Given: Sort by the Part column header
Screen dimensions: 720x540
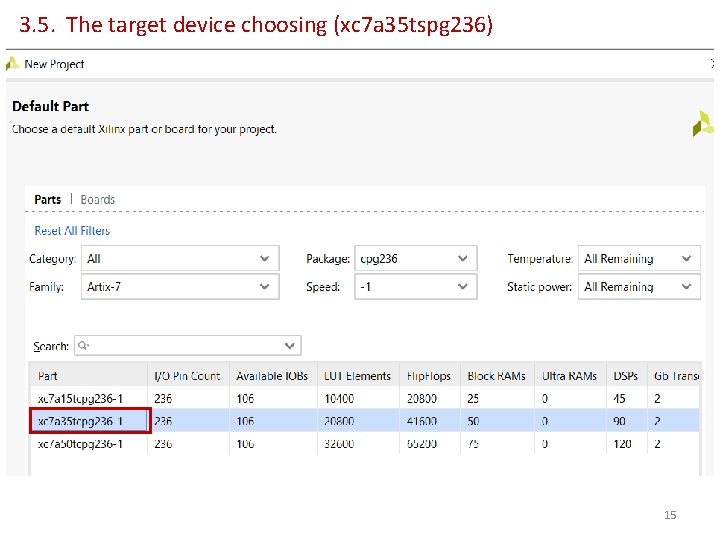Looking at the screenshot, I should (89, 376).
